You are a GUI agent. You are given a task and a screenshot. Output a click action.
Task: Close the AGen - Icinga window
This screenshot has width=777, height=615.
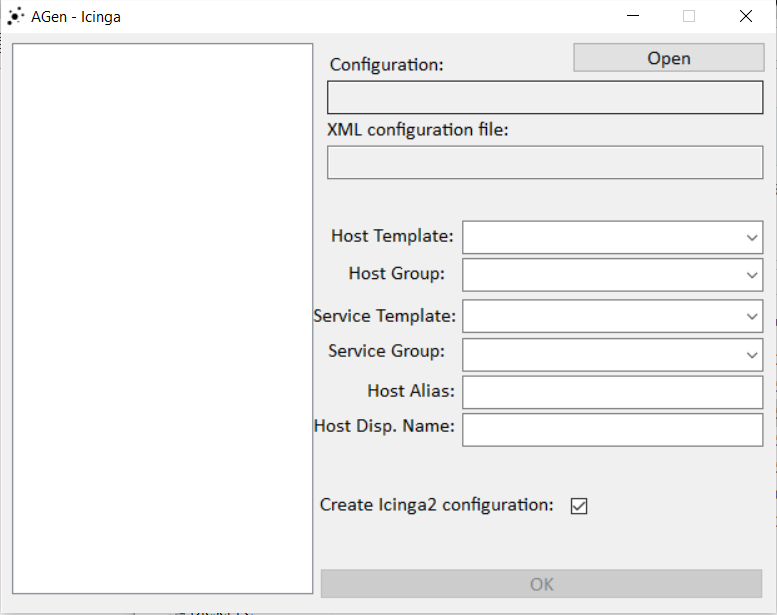click(746, 16)
